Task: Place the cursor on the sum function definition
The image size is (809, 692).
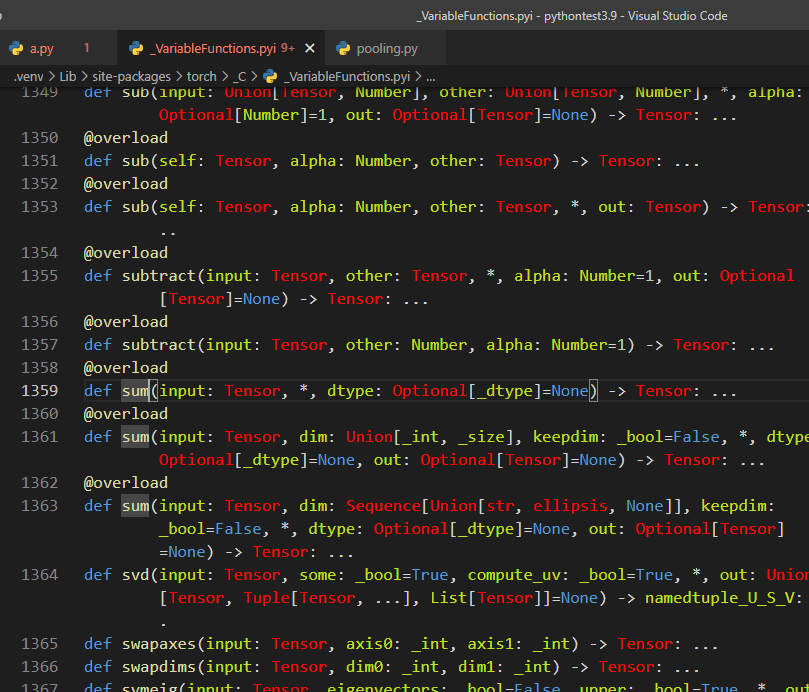Action: (x=134, y=390)
